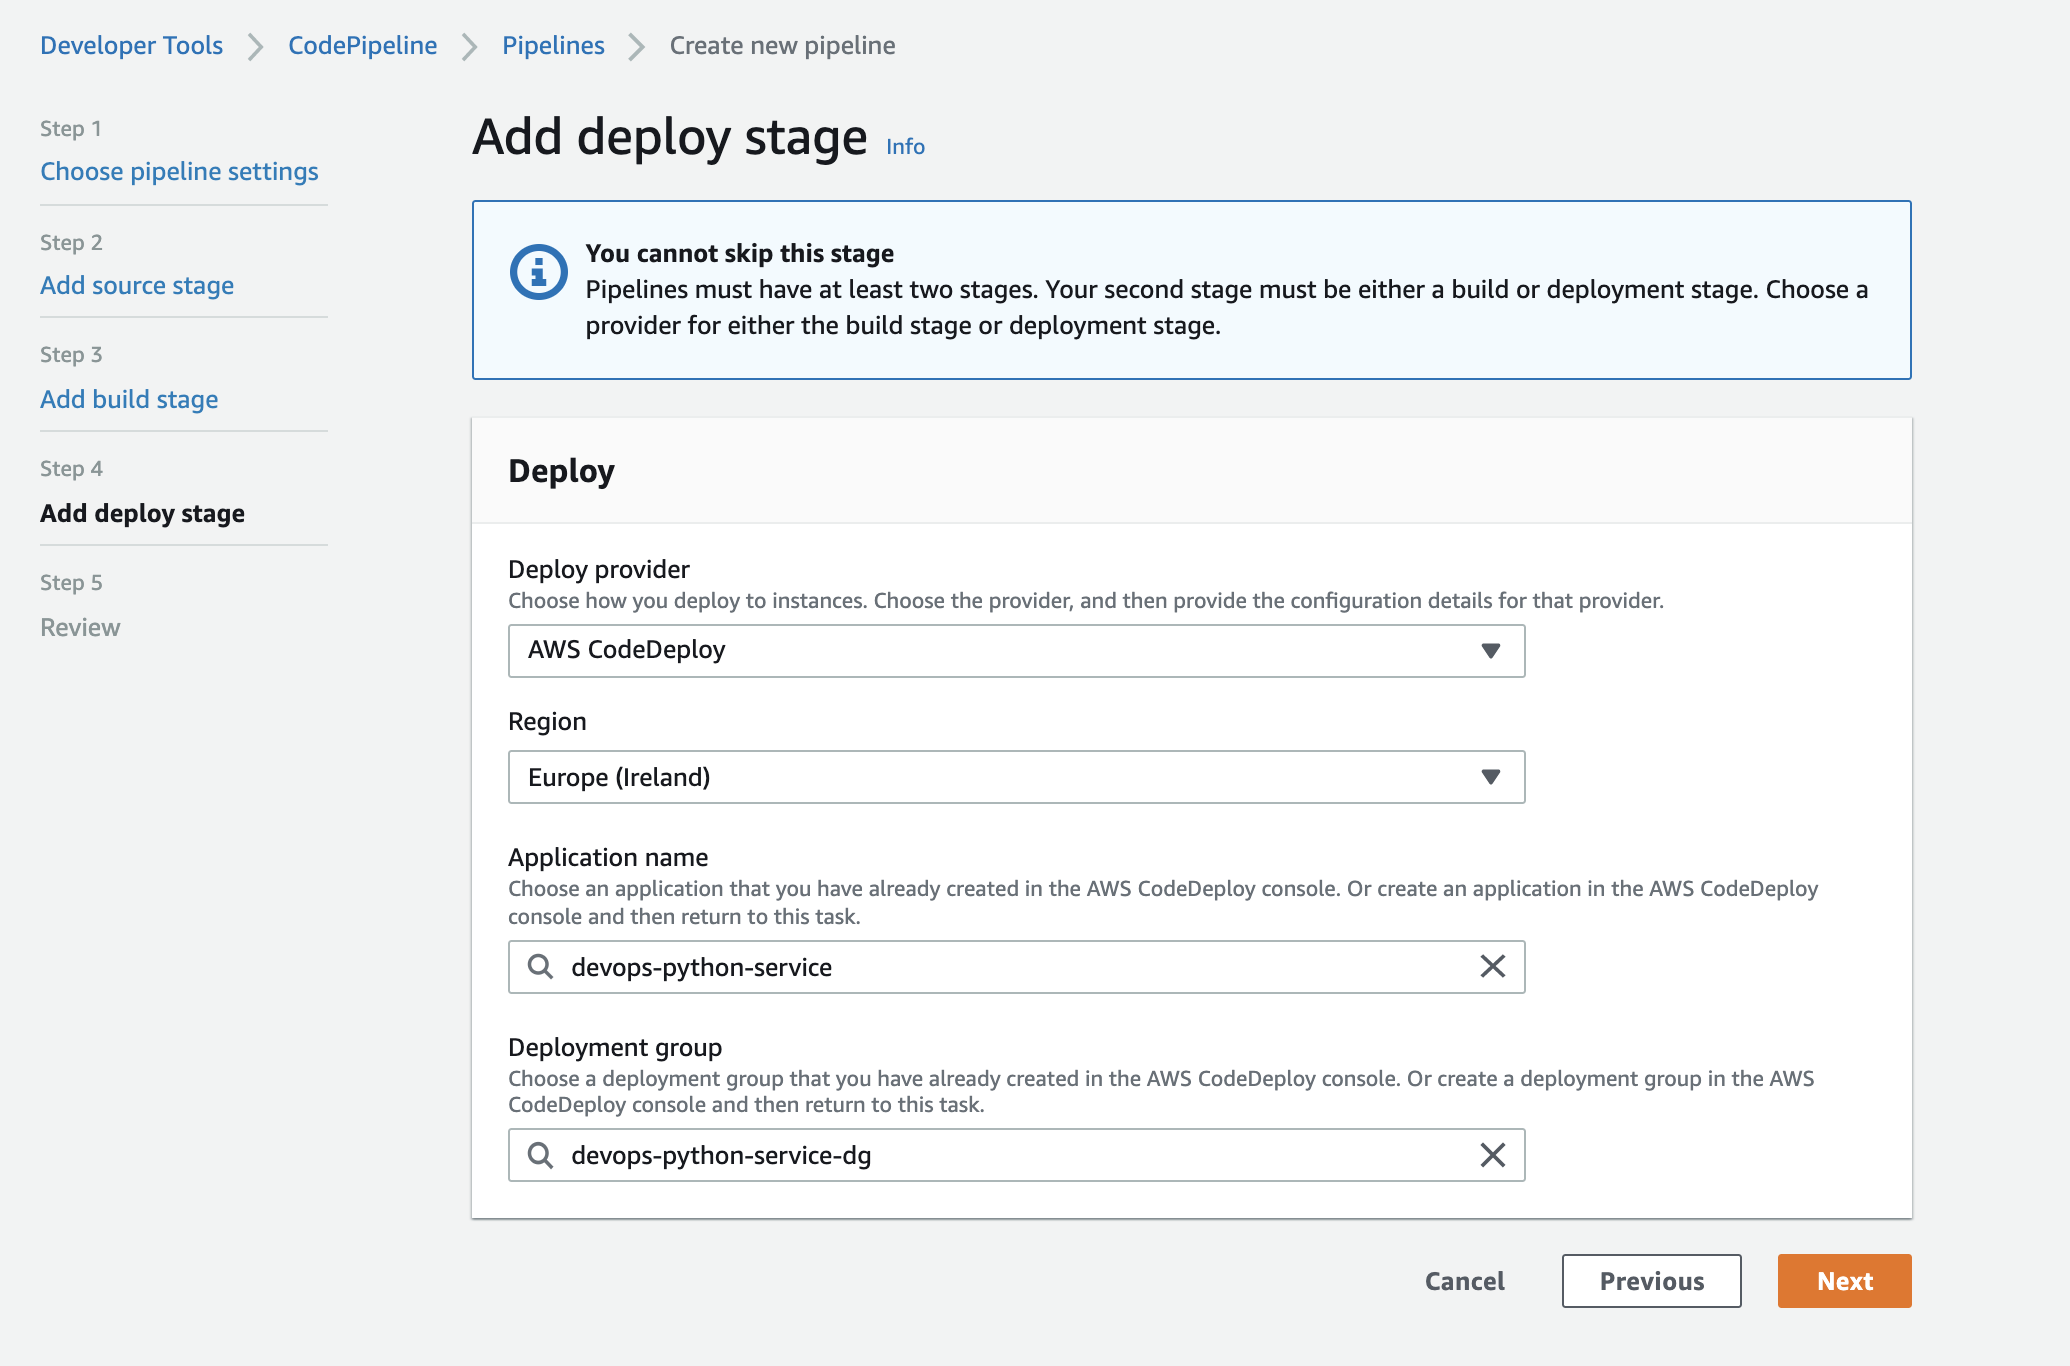Return to Add build stage step
This screenshot has height=1366, width=2070.
click(x=129, y=399)
